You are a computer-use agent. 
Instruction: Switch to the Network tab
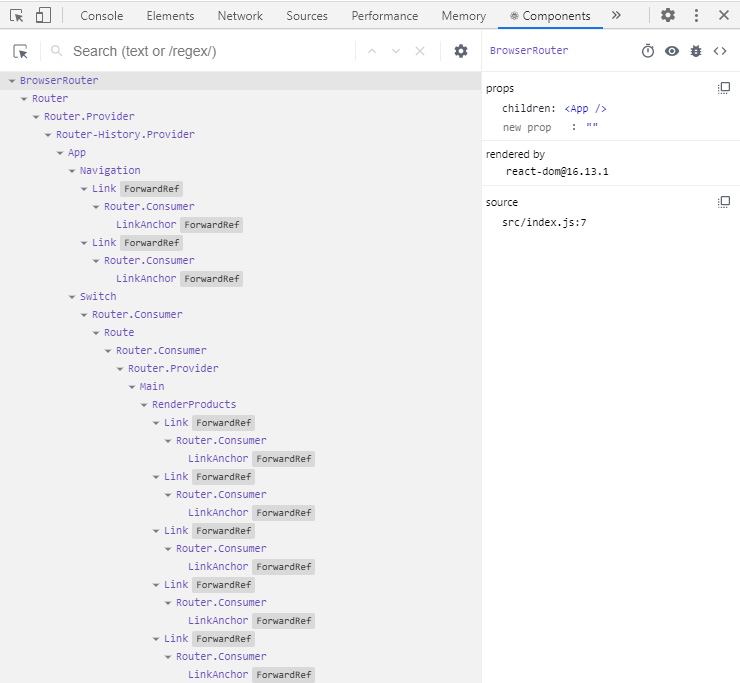(240, 16)
